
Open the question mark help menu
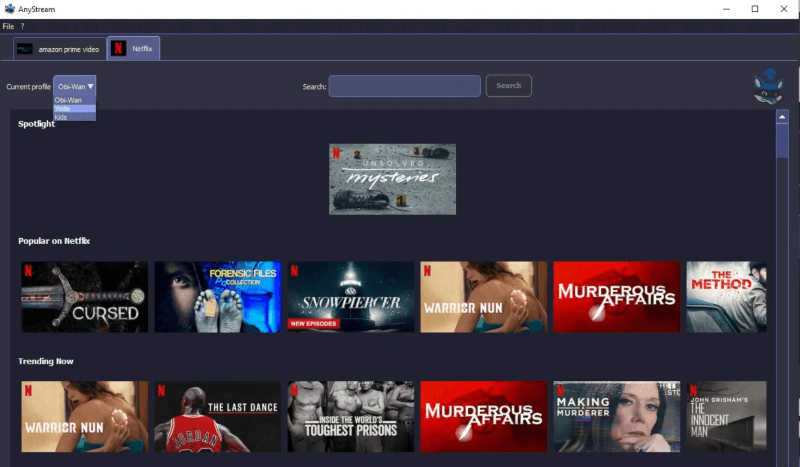[22, 26]
